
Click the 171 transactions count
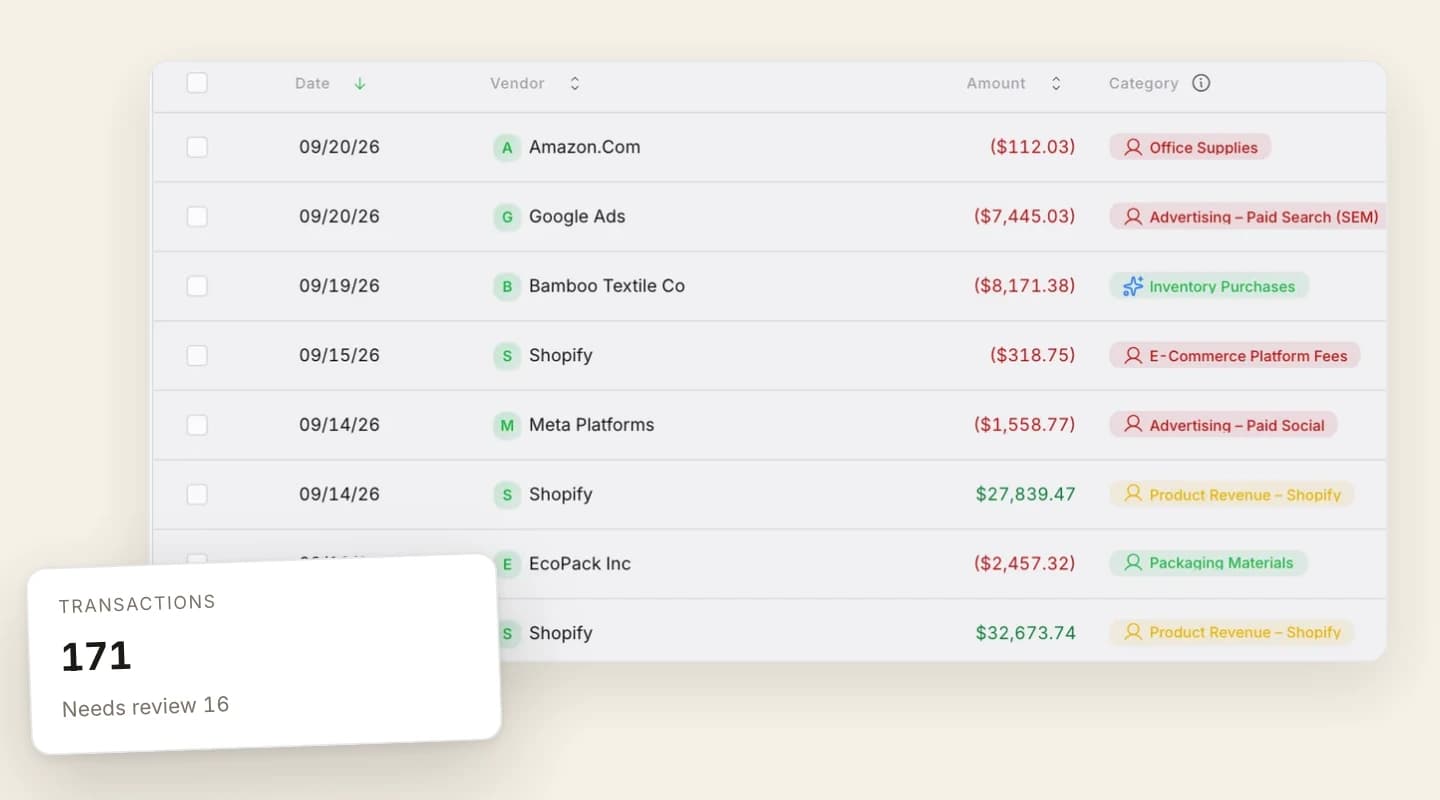tap(96, 657)
